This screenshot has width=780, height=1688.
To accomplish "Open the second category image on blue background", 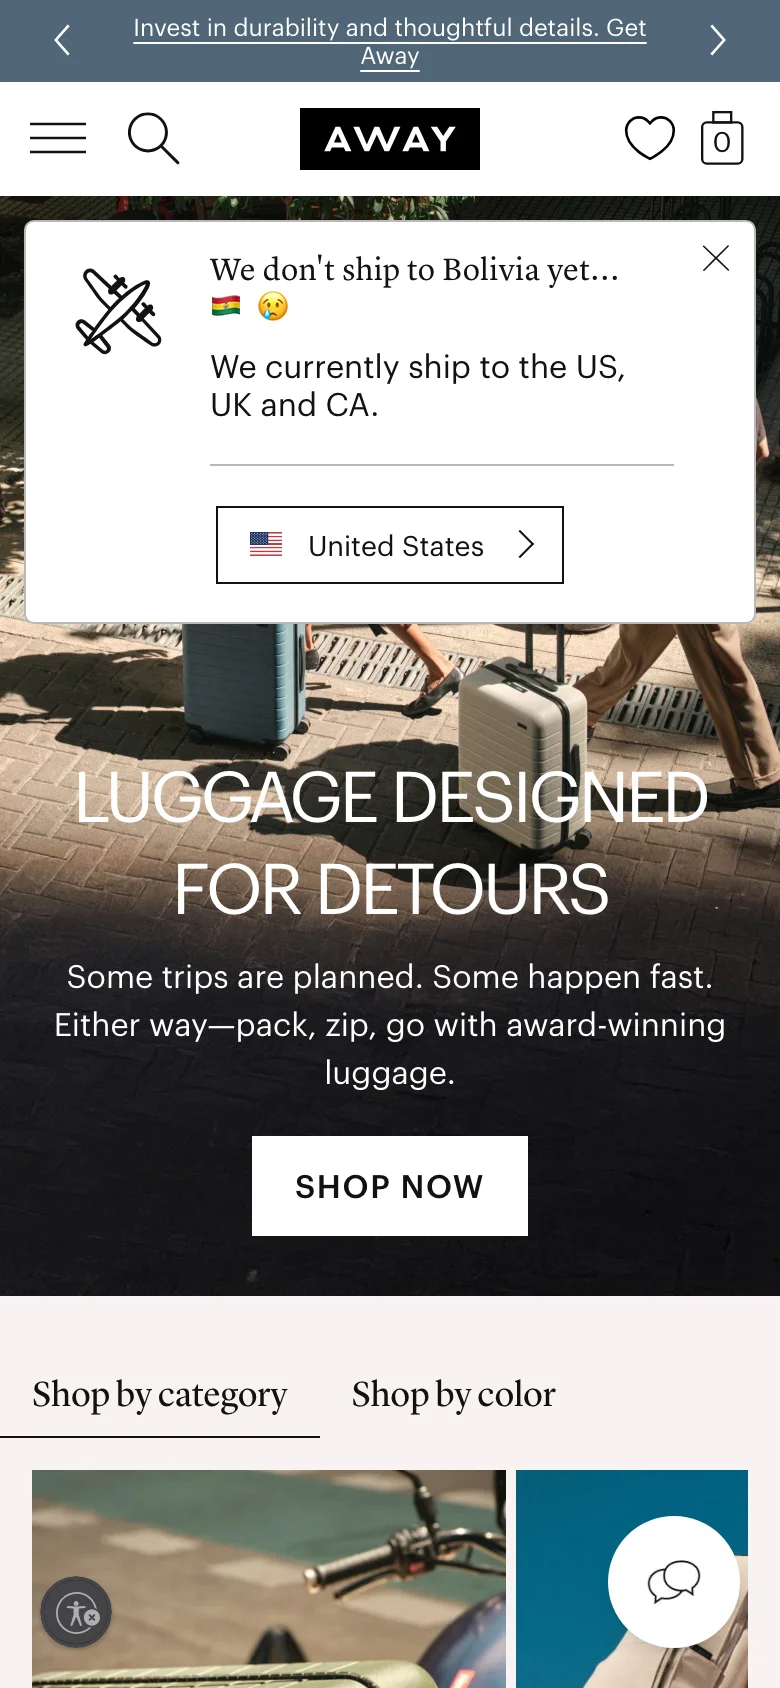I will [x=632, y=1579].
